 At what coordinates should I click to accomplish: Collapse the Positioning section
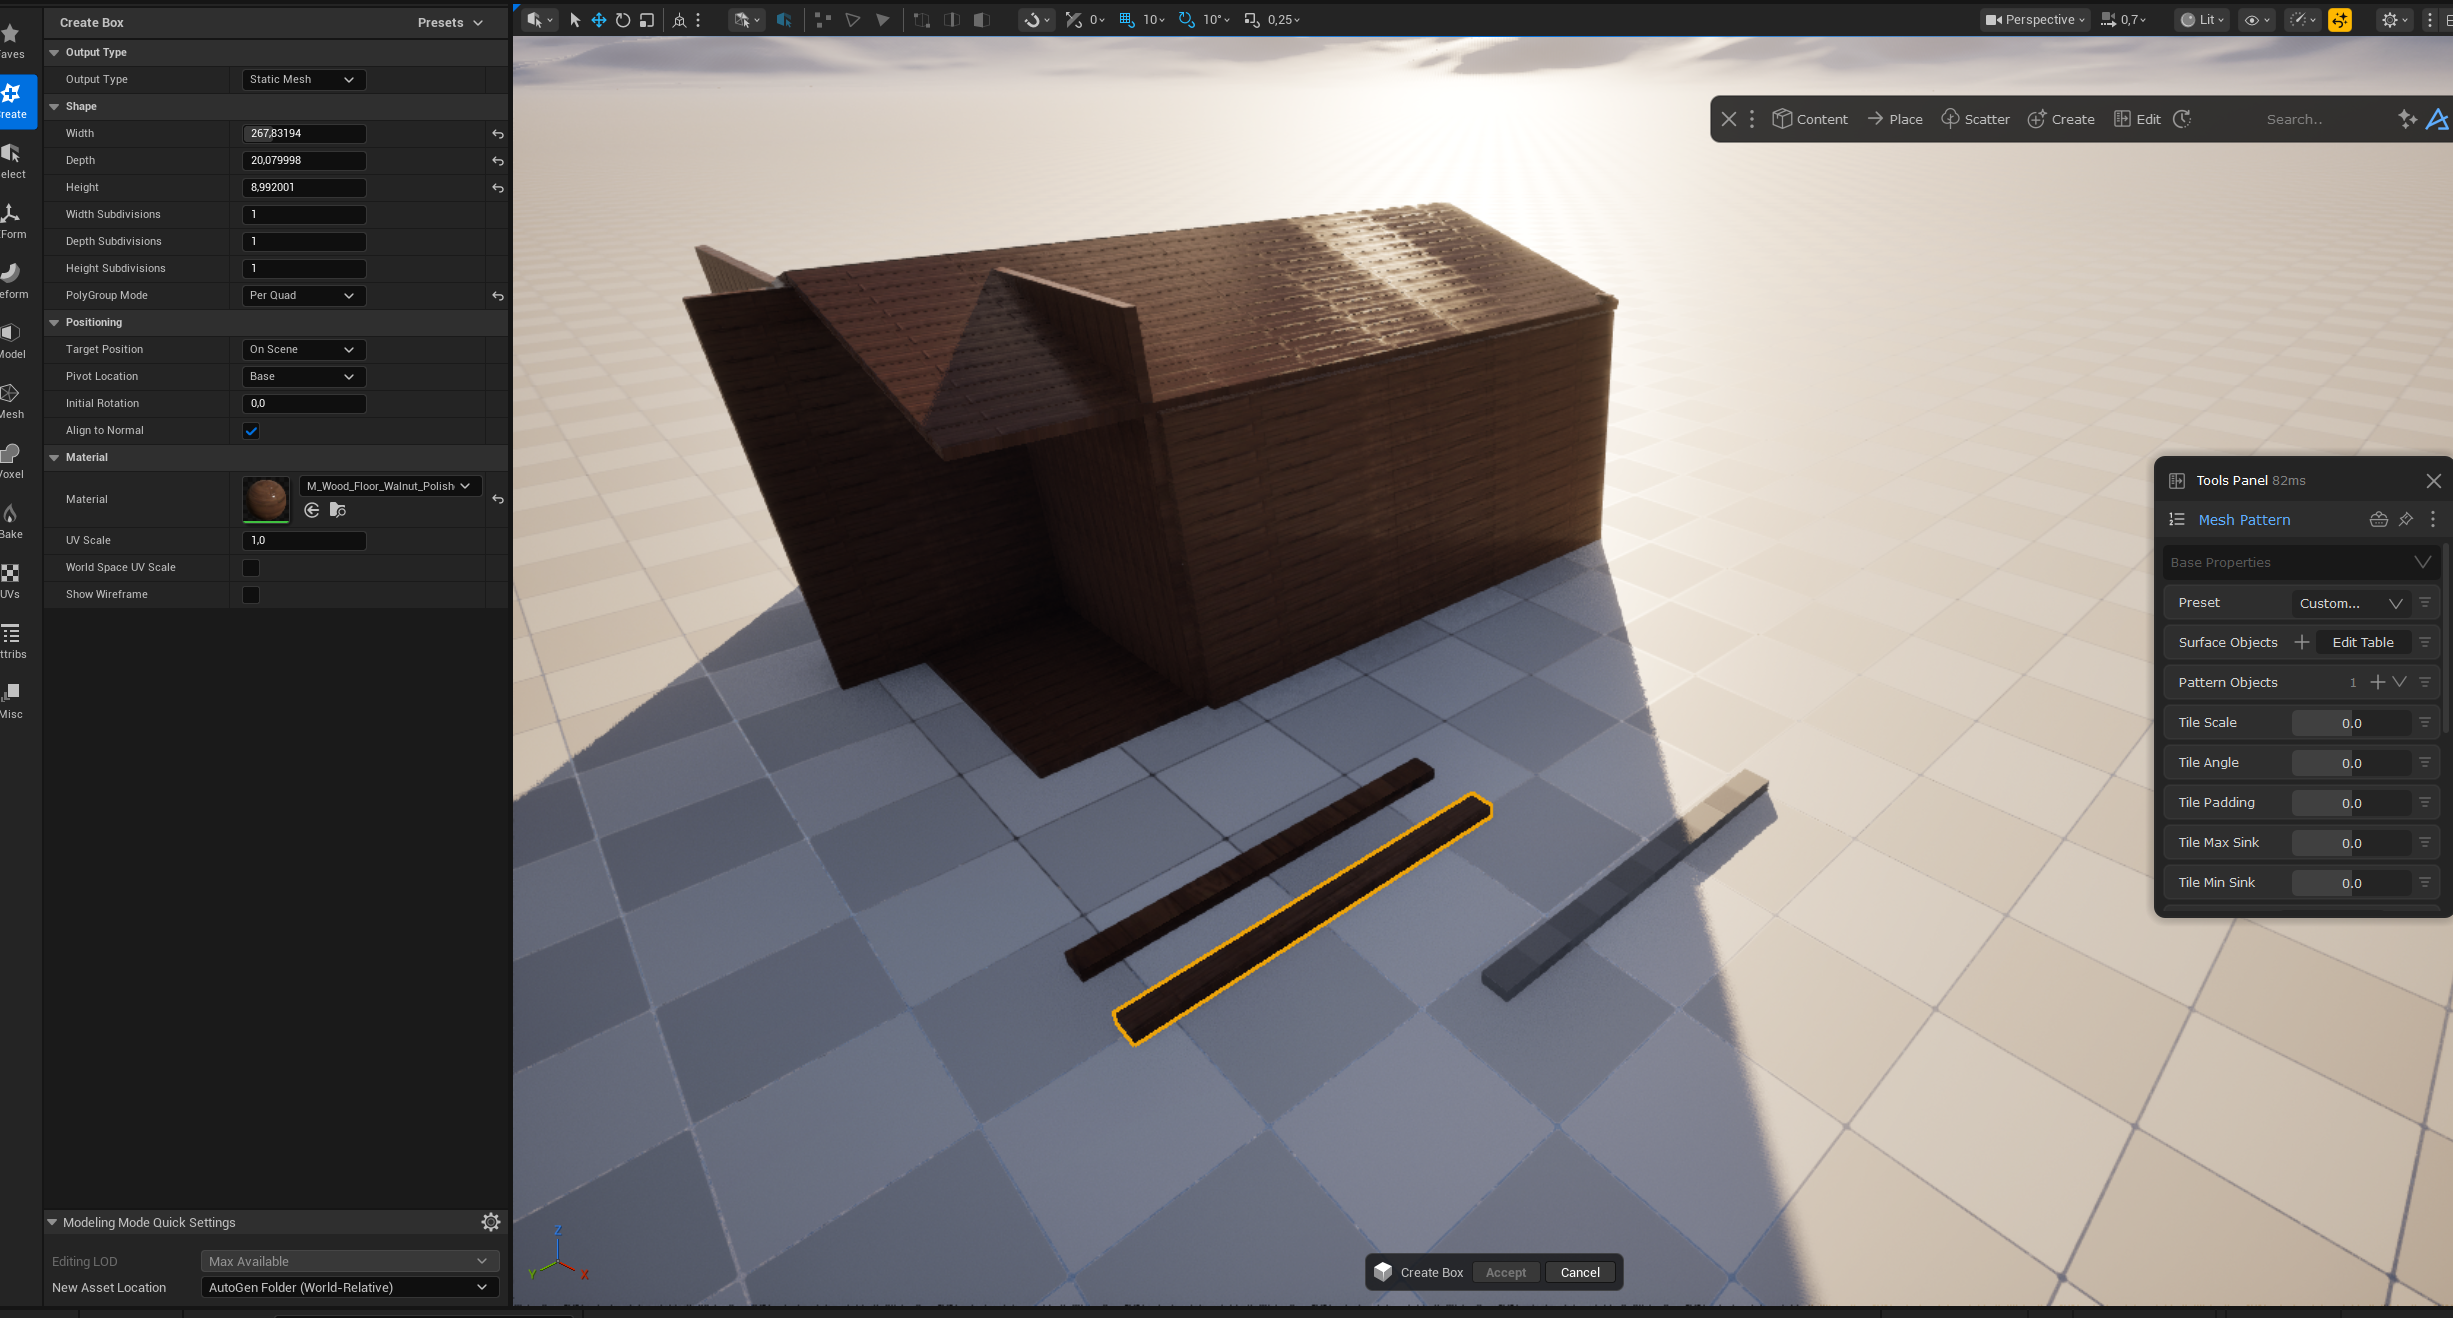(55, 323)
